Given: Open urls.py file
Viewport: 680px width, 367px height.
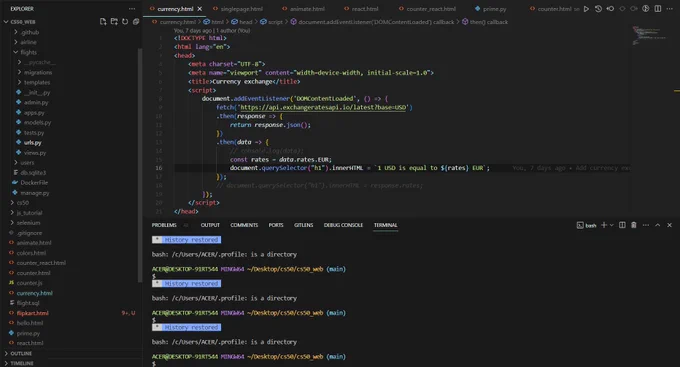Looking at the screenshot, I should pyautogui.click(x=33, y=143).
